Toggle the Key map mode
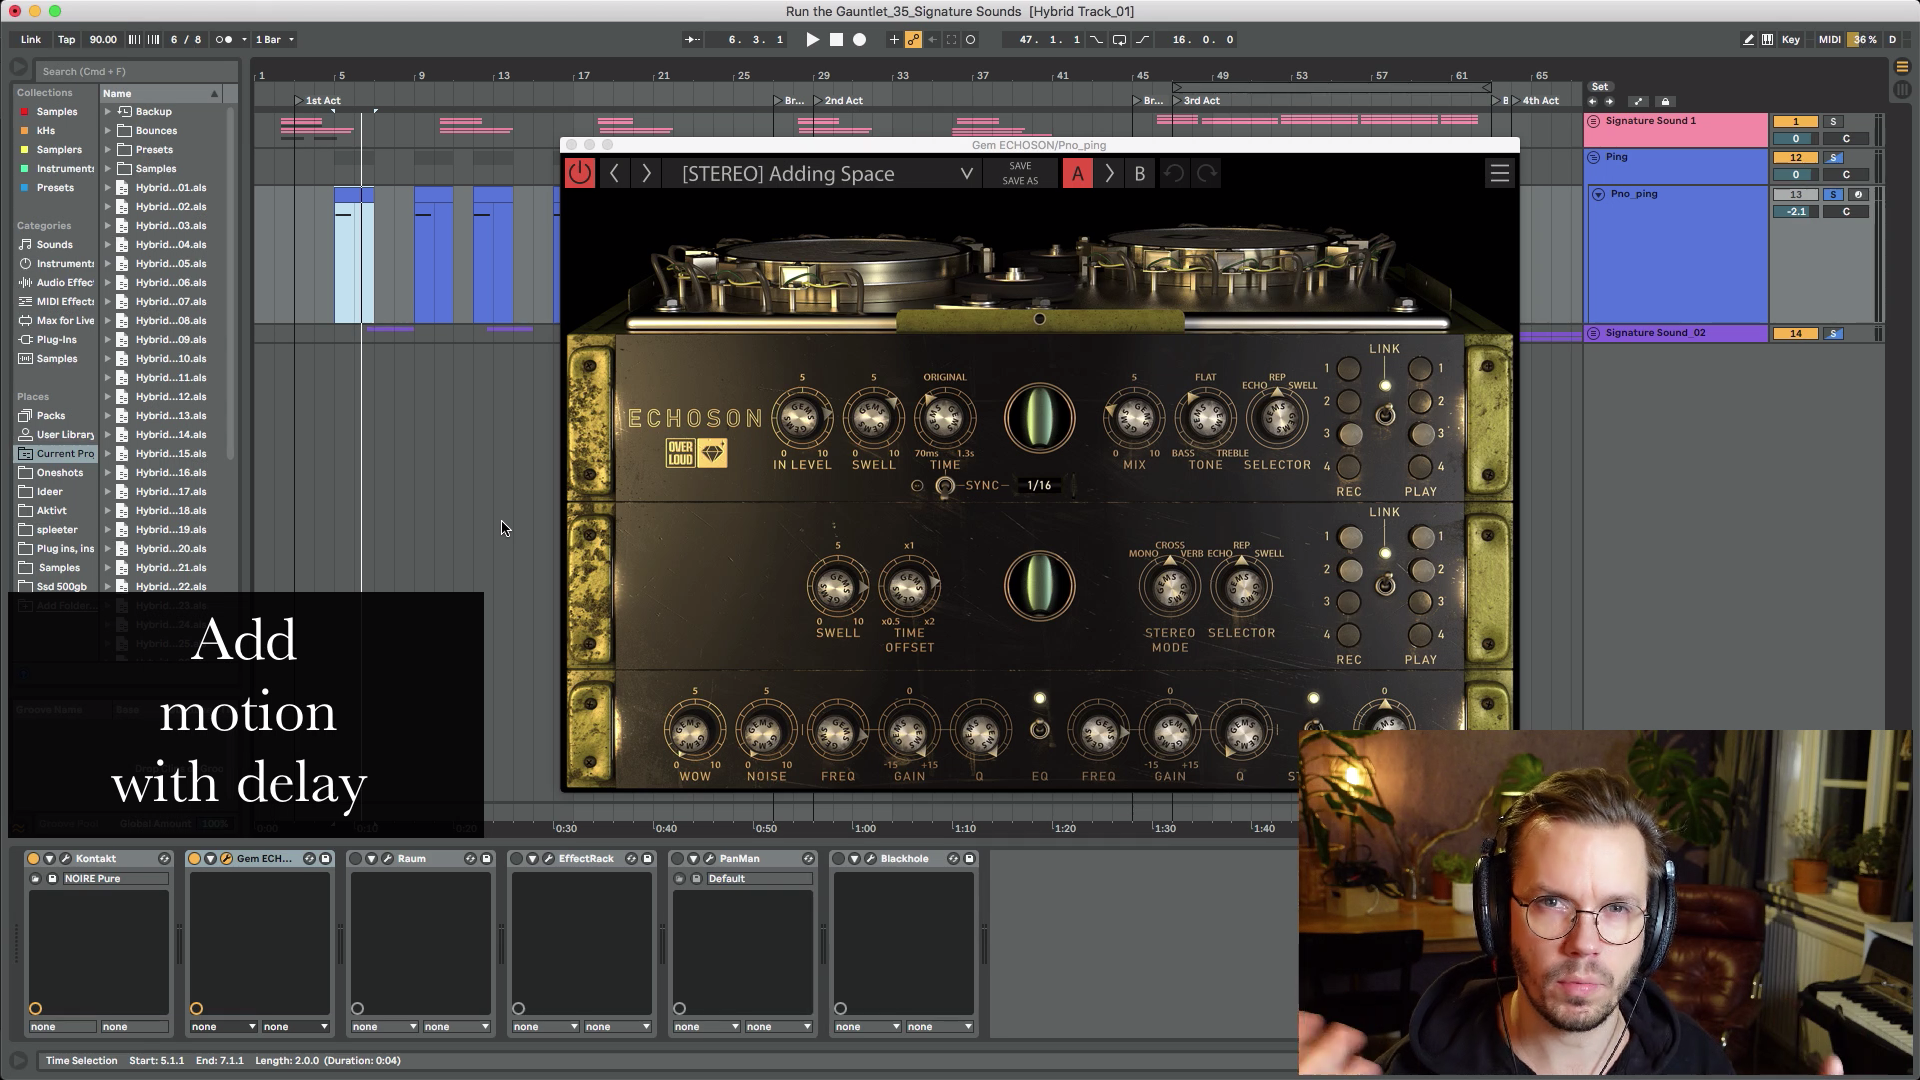The height and width of the screenshot is (1080, 1920). tap(1790, 40)
